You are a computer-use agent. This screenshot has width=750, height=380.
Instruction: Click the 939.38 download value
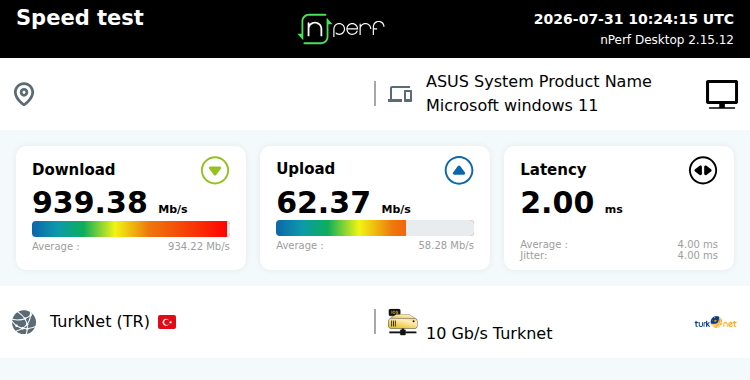(x=89, y=202)
